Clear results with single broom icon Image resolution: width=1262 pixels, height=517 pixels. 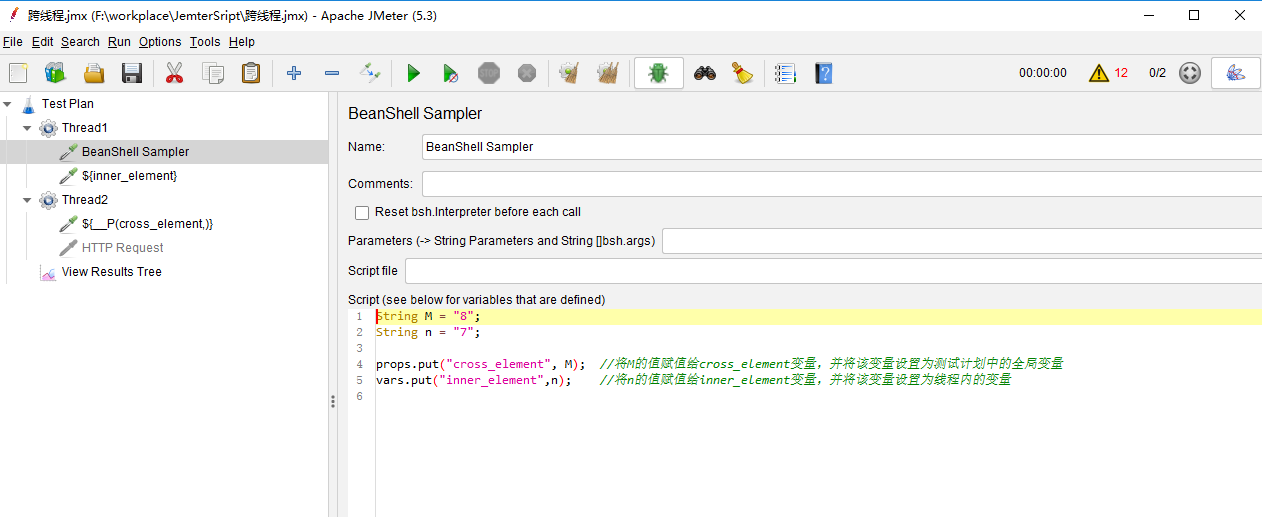[x=569, y=73]
